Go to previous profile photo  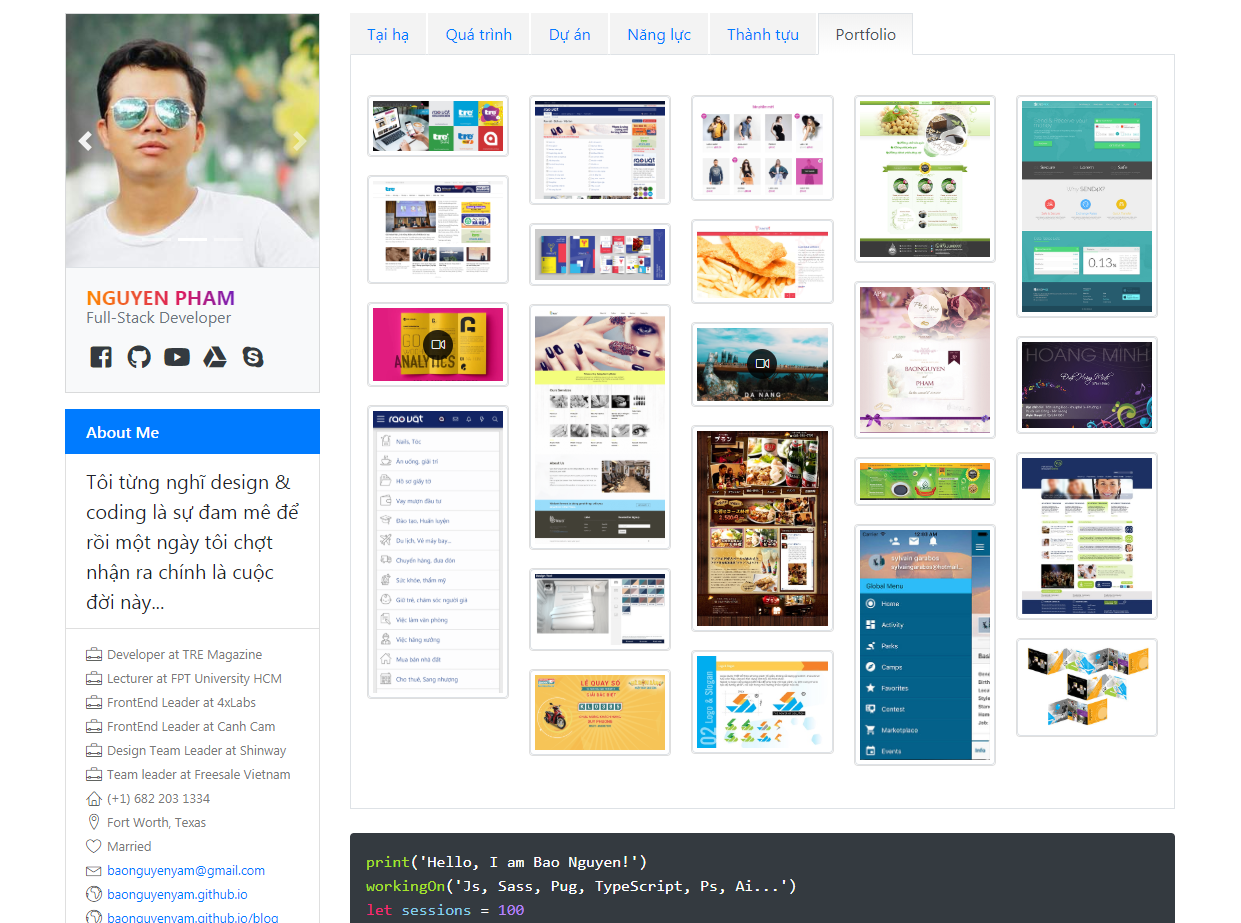(85, 141)
